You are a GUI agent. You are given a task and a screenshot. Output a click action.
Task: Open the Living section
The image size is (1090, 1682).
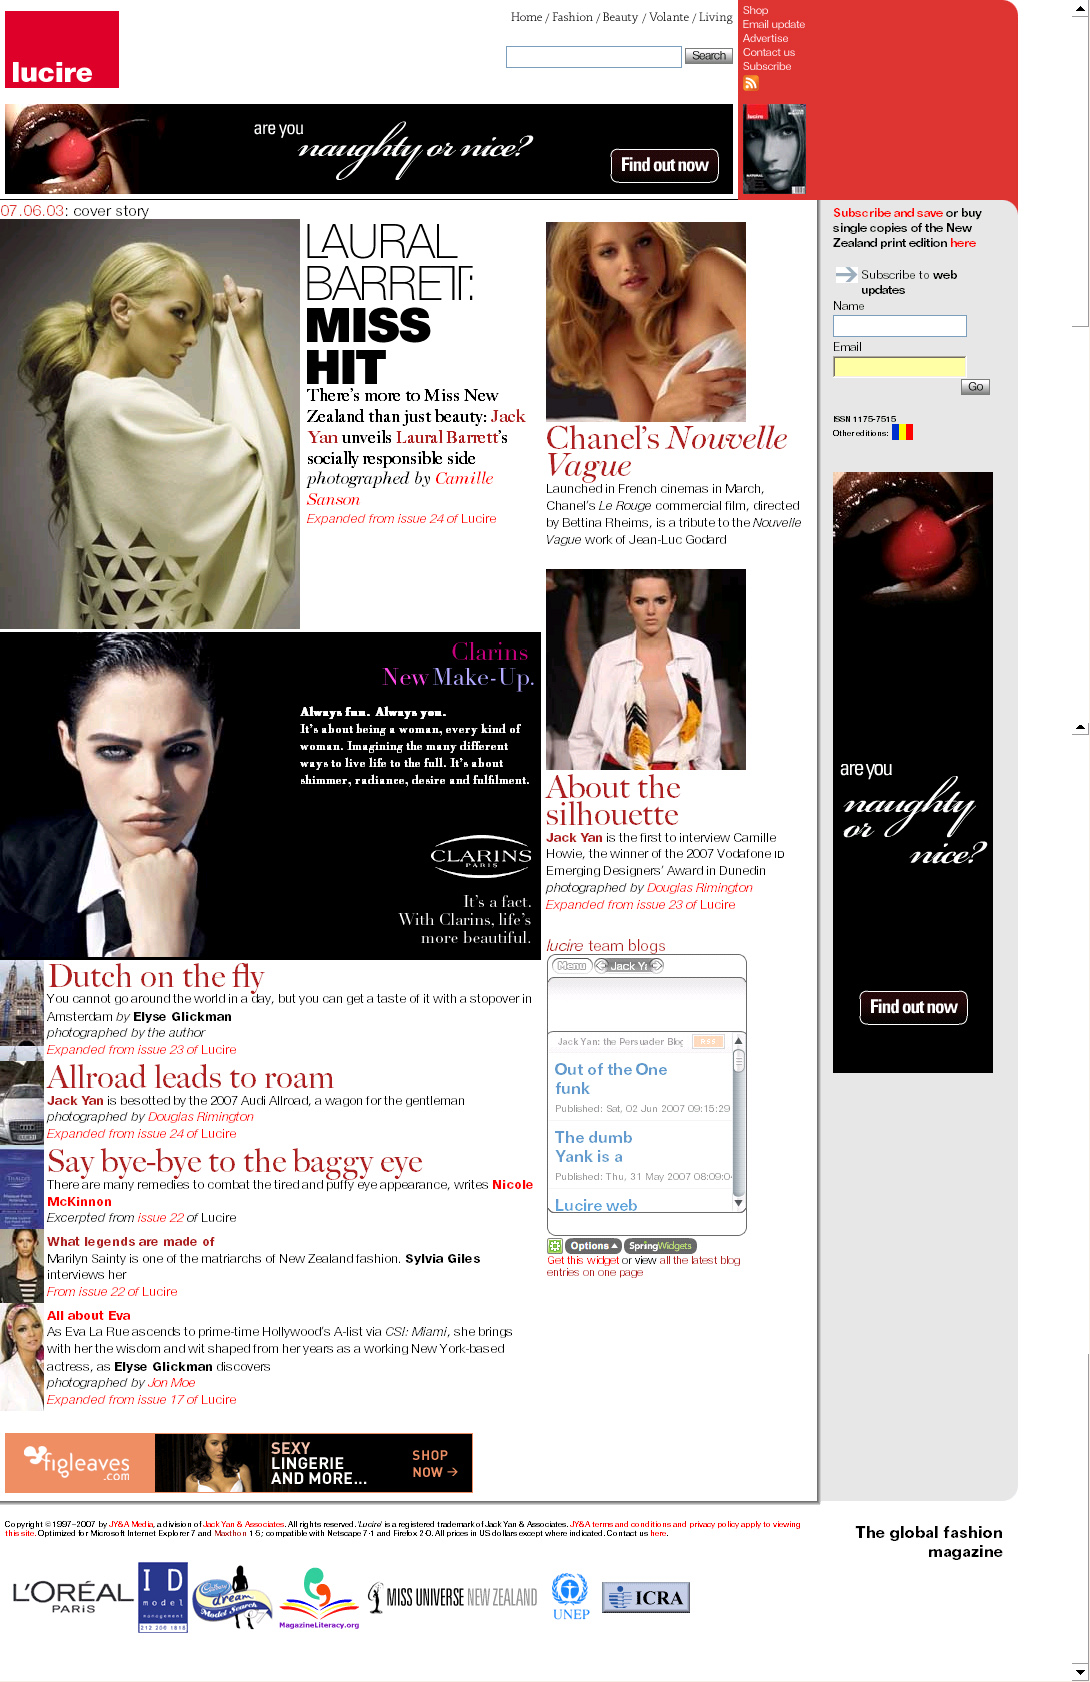pos(715,17)
